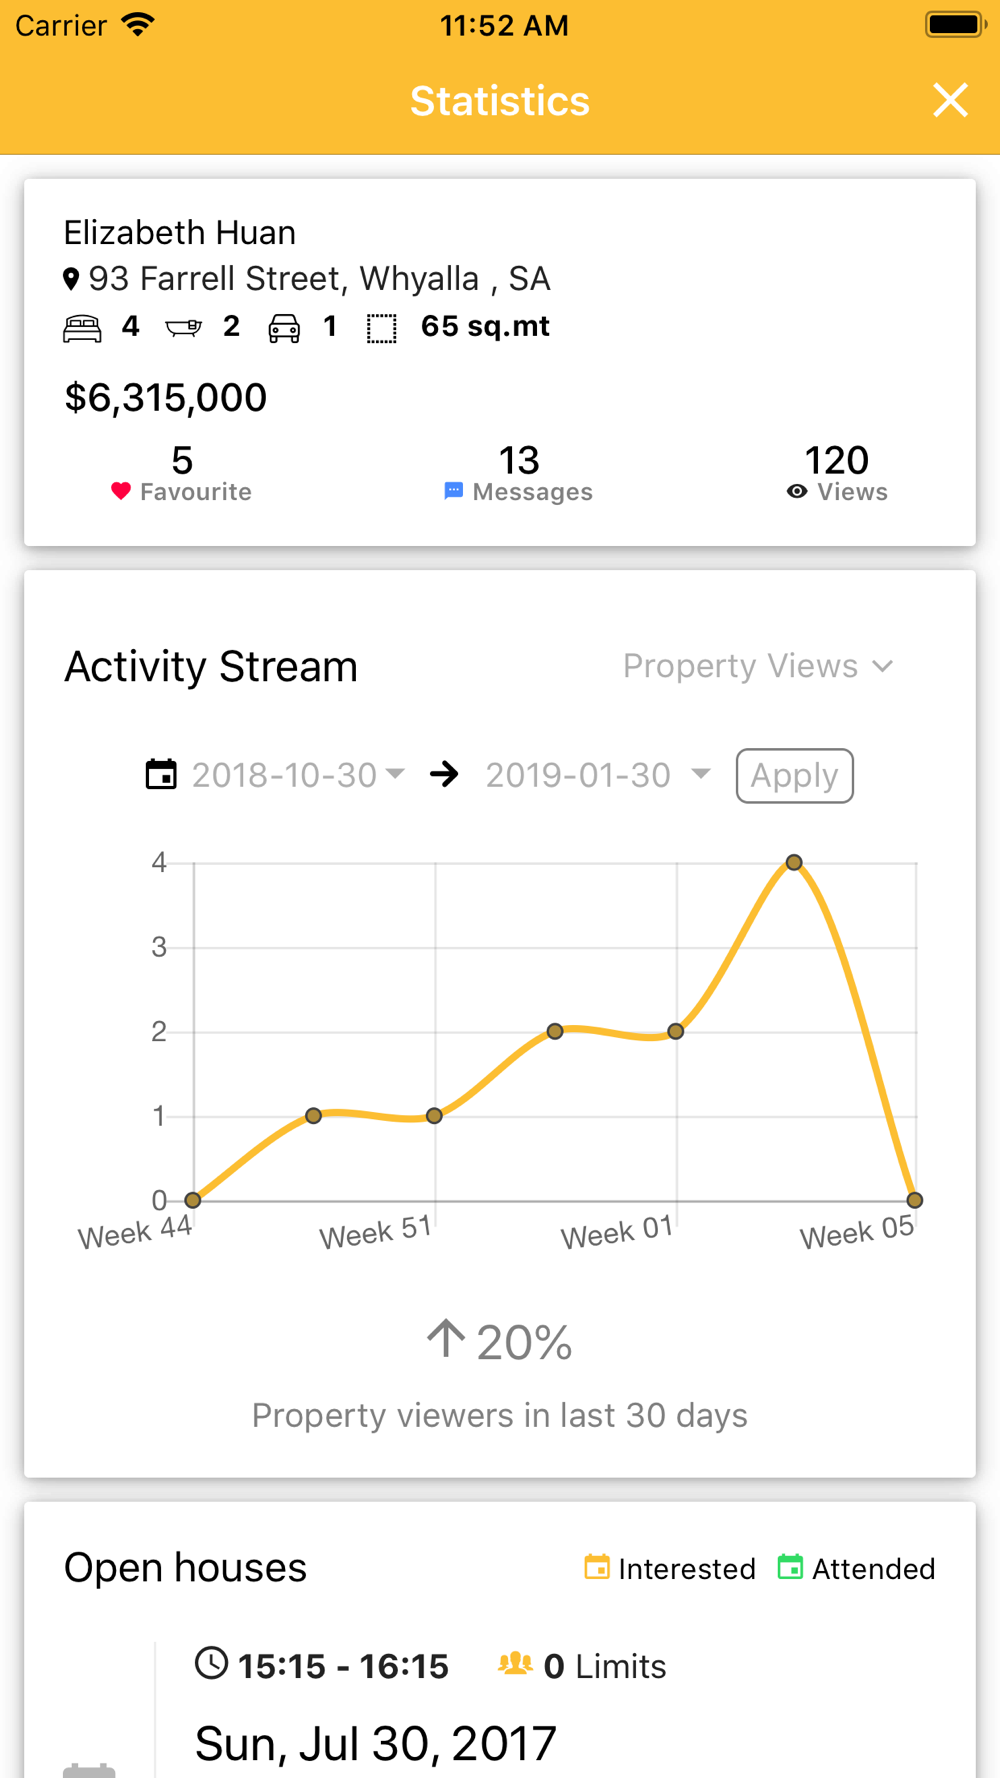
Task: Tap the blue Messages chat icon
Action: 453,491
